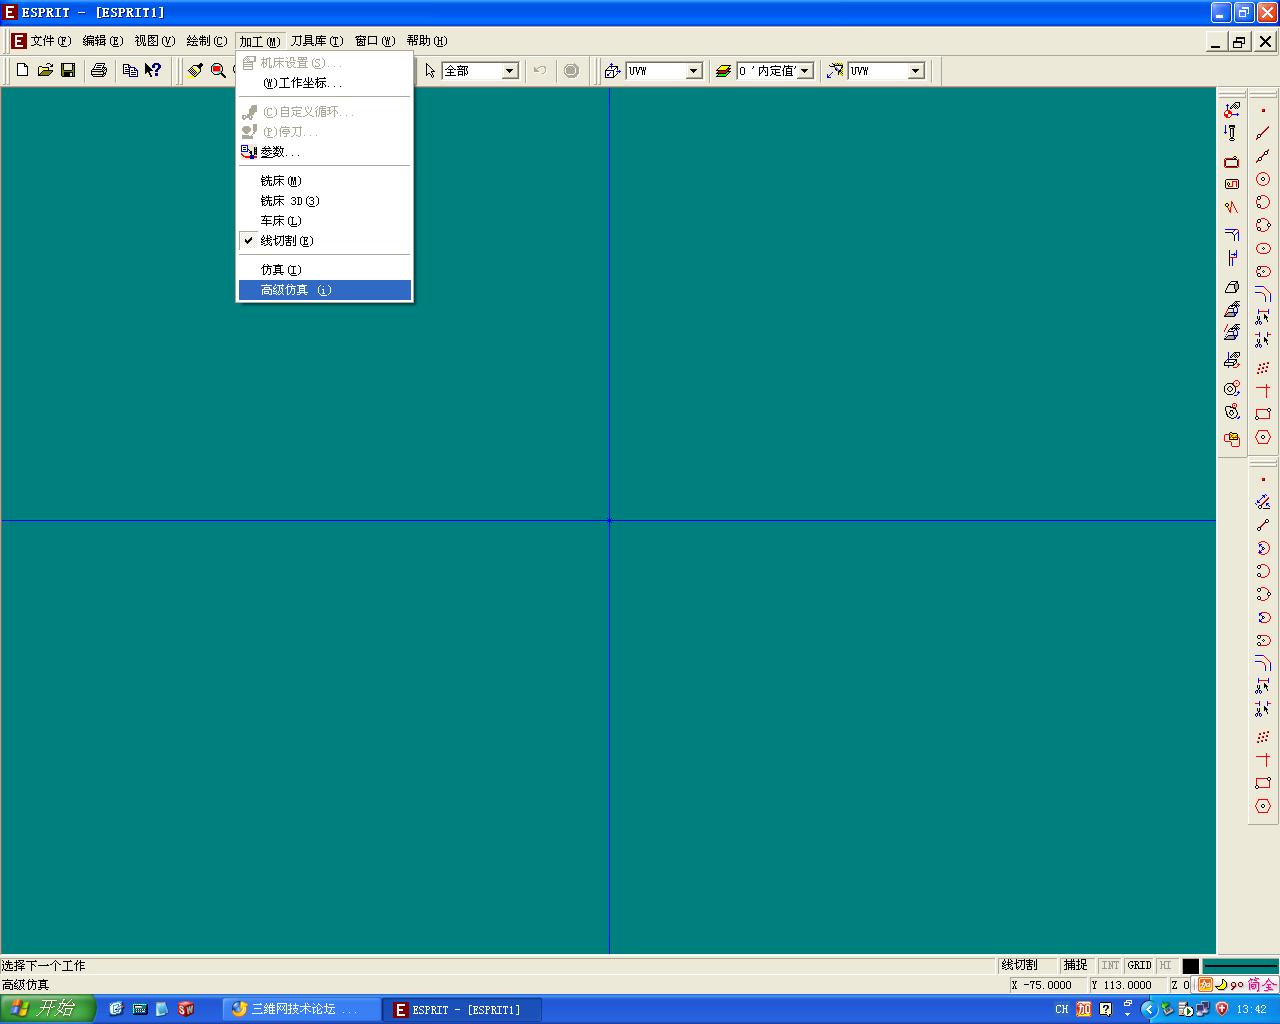
Task: Open the 刀具库 menu
Action: point(317,41)
